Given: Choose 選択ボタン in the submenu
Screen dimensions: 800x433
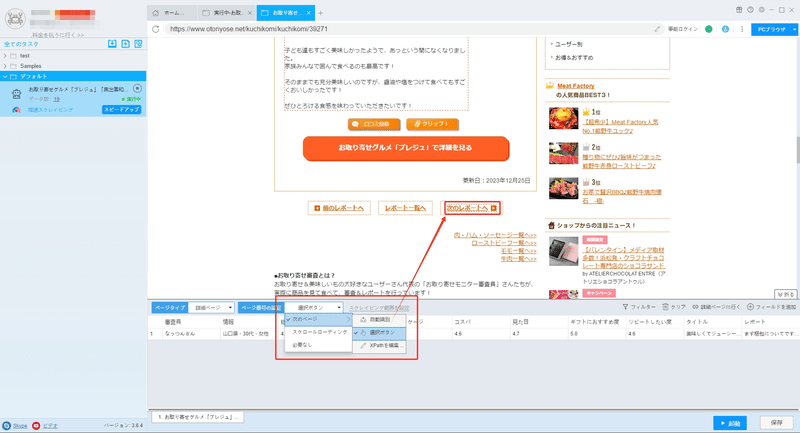Looking at the screenshot, I should (x=380, y=333).
